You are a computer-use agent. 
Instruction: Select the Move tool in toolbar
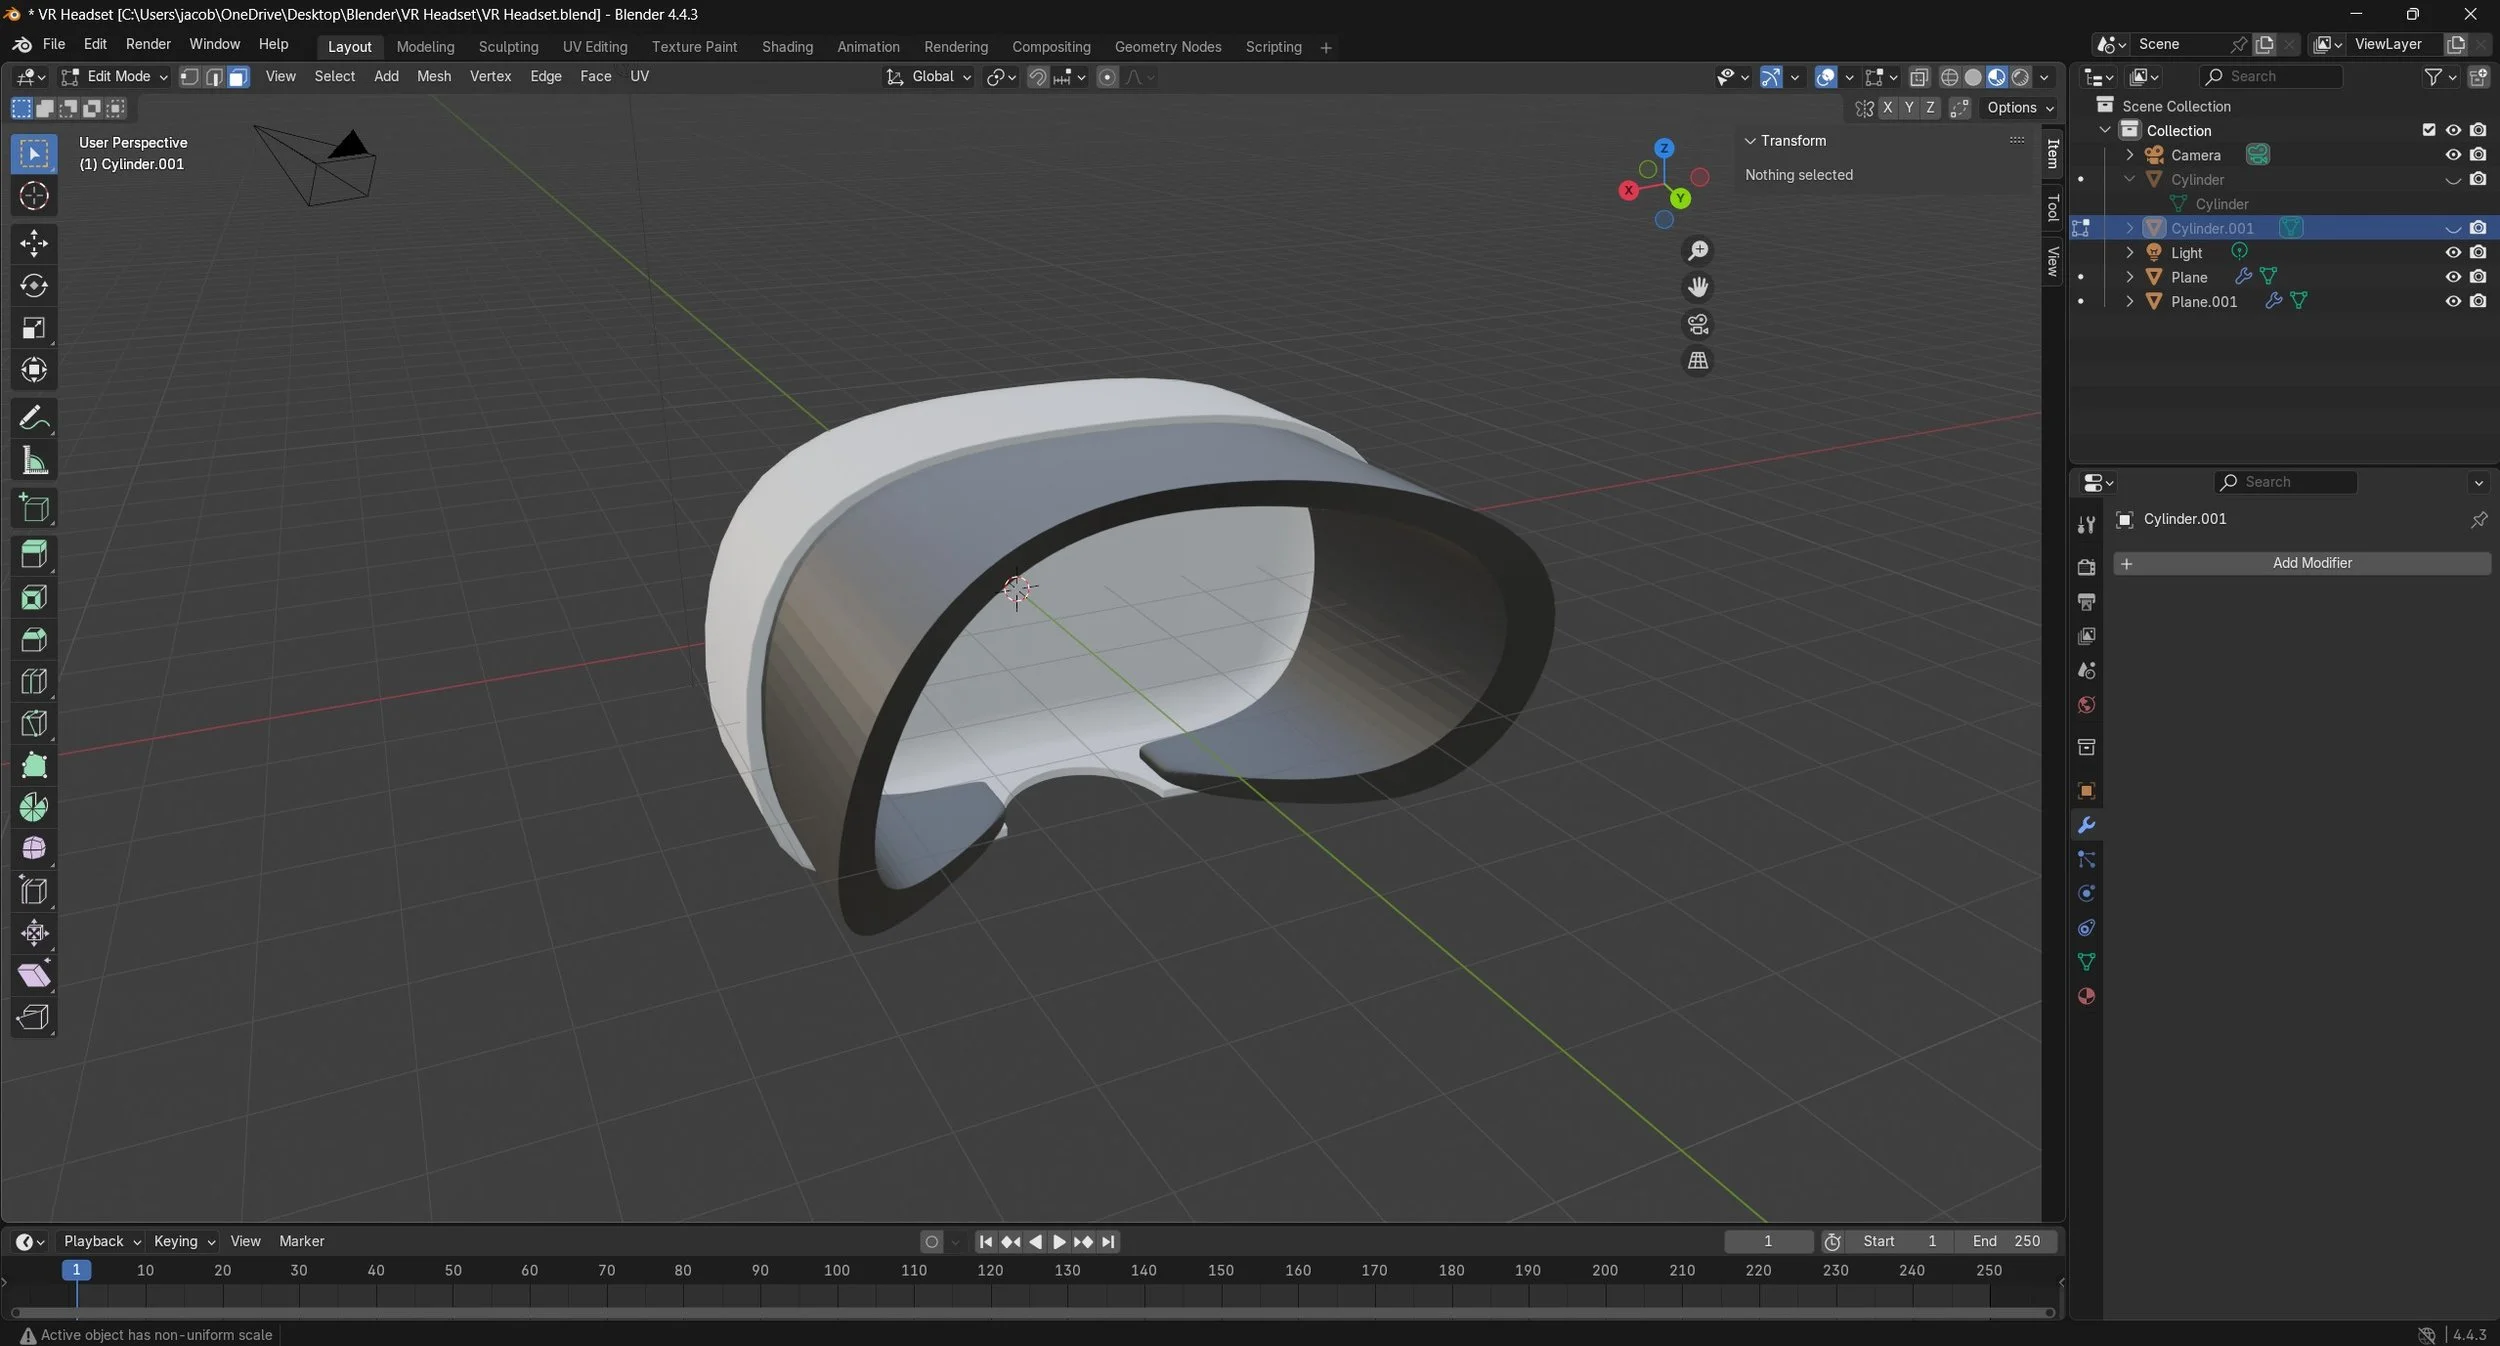click(x=34, y=243)
